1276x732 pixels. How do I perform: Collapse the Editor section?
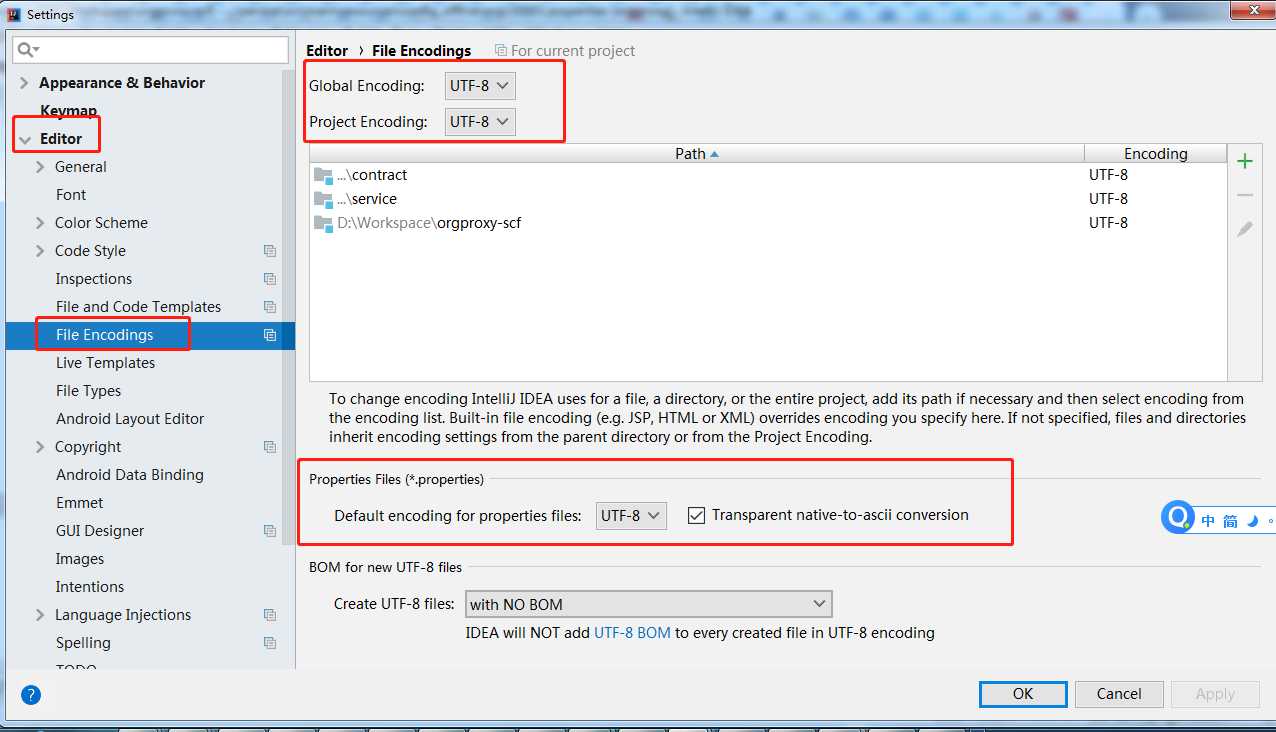[25, 139]
